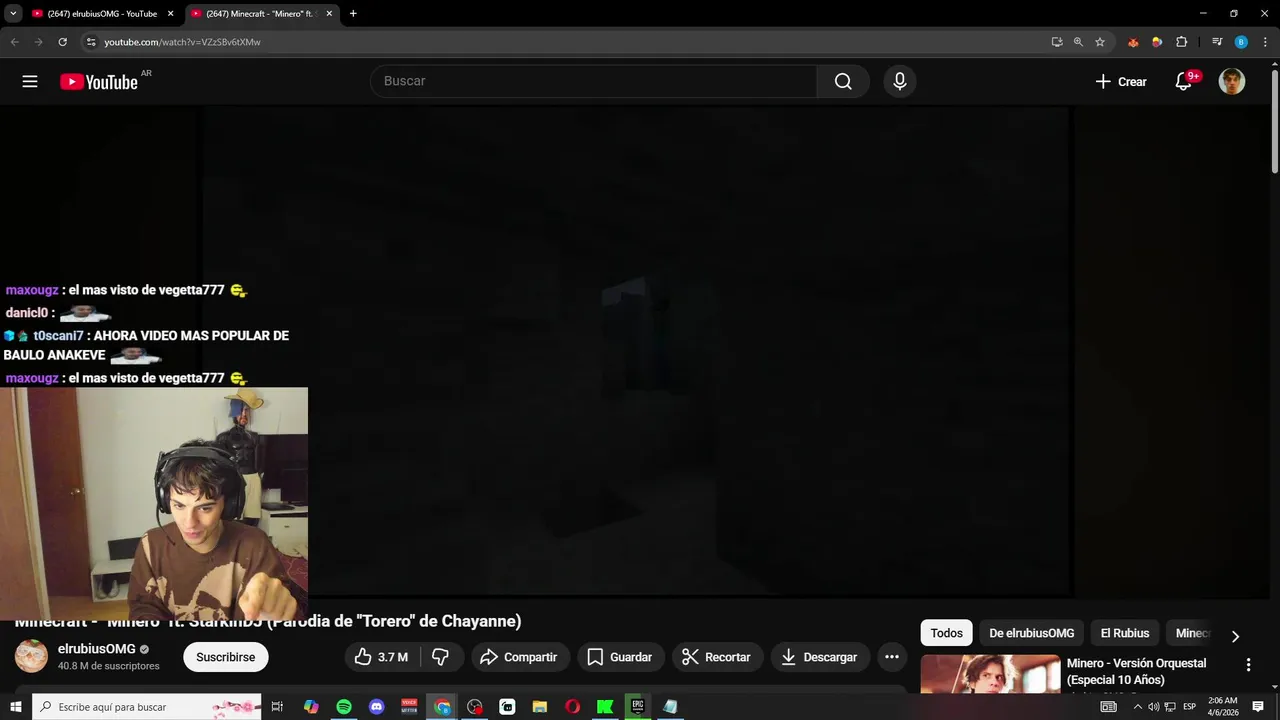View site information icon in the address bar
The width and height of the screenshot is (1280, 720).
click(x=91, y=42)
